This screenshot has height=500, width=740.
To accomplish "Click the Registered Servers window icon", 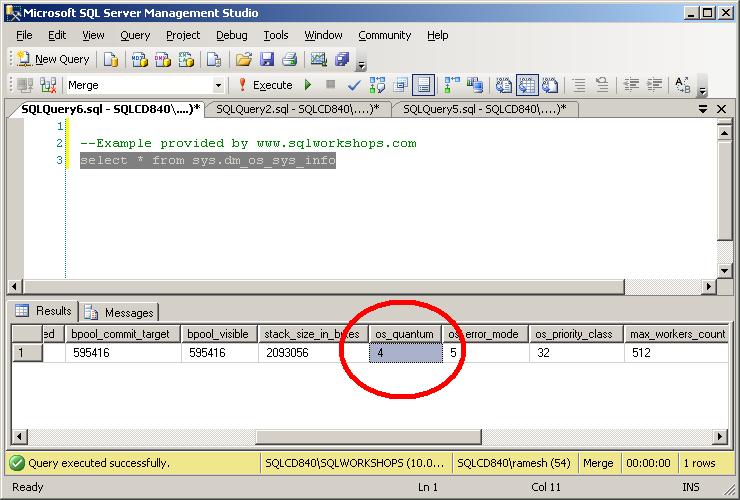I will [x=342, y=59].
